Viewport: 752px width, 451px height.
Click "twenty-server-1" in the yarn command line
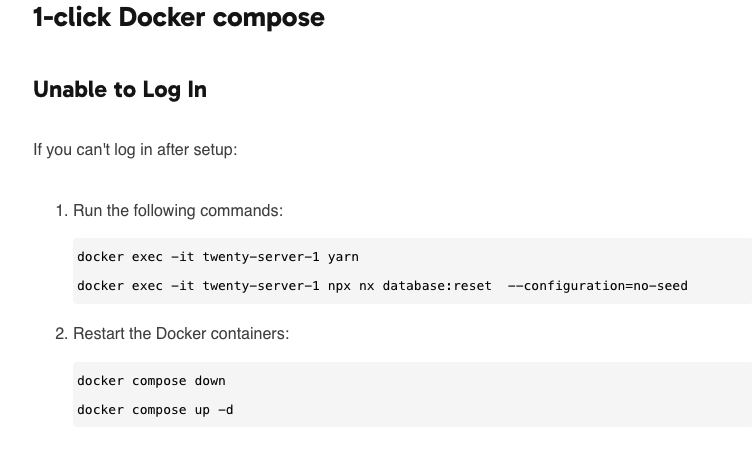point(261,257)
